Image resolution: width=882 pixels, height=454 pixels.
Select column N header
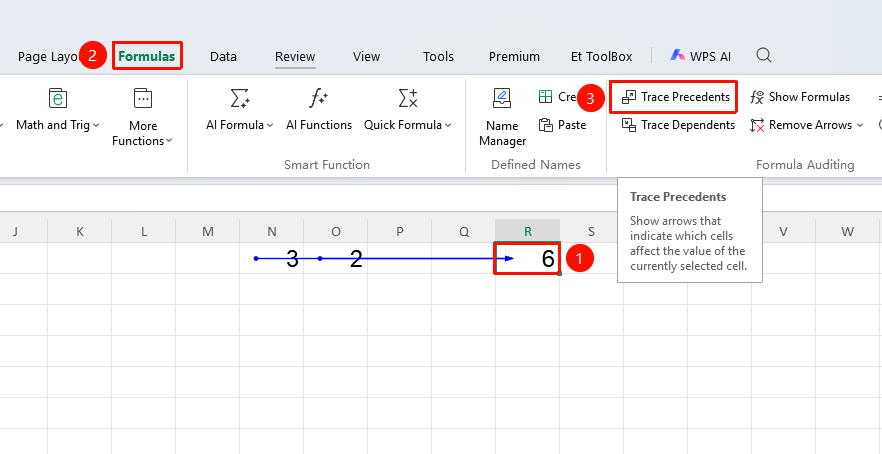pos(272,231)
